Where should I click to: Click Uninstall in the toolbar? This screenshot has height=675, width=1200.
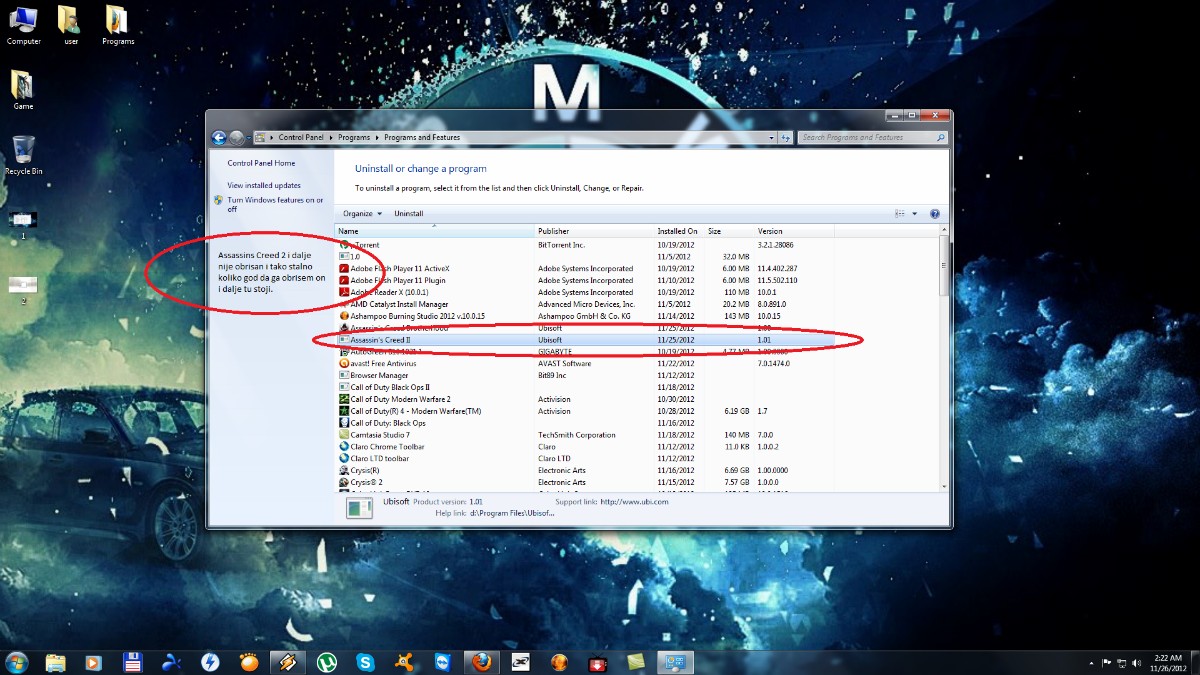pos(409,214)
